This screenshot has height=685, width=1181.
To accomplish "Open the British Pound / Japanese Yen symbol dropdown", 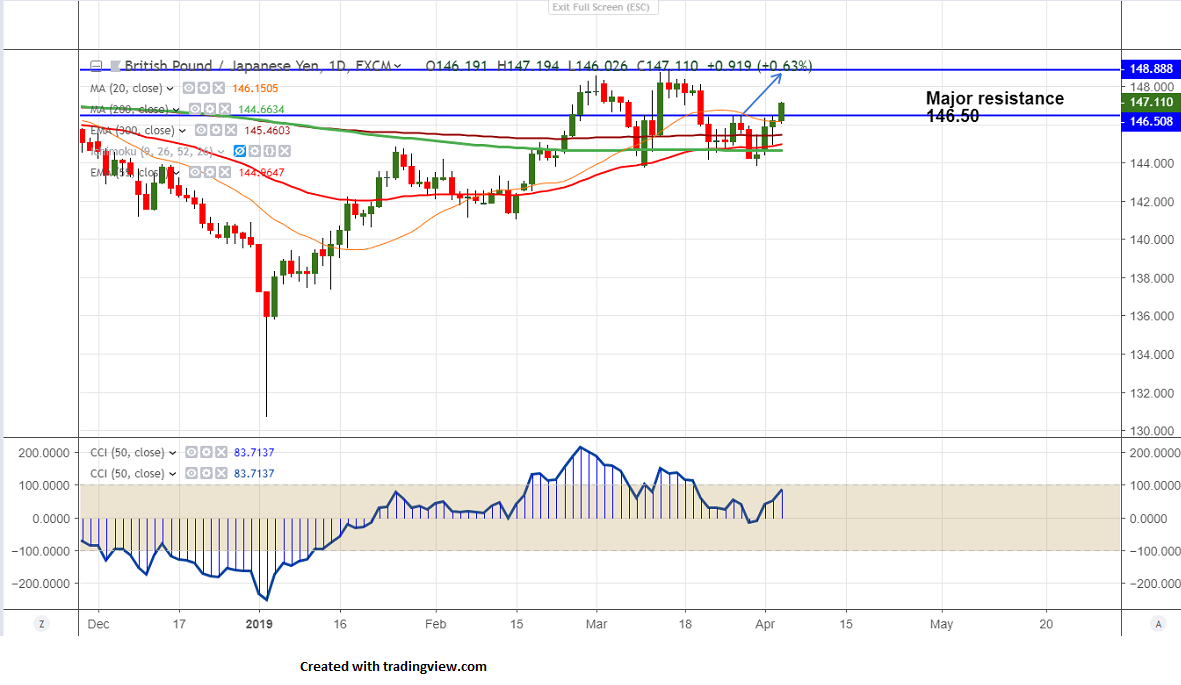I will tap(397, 66).
